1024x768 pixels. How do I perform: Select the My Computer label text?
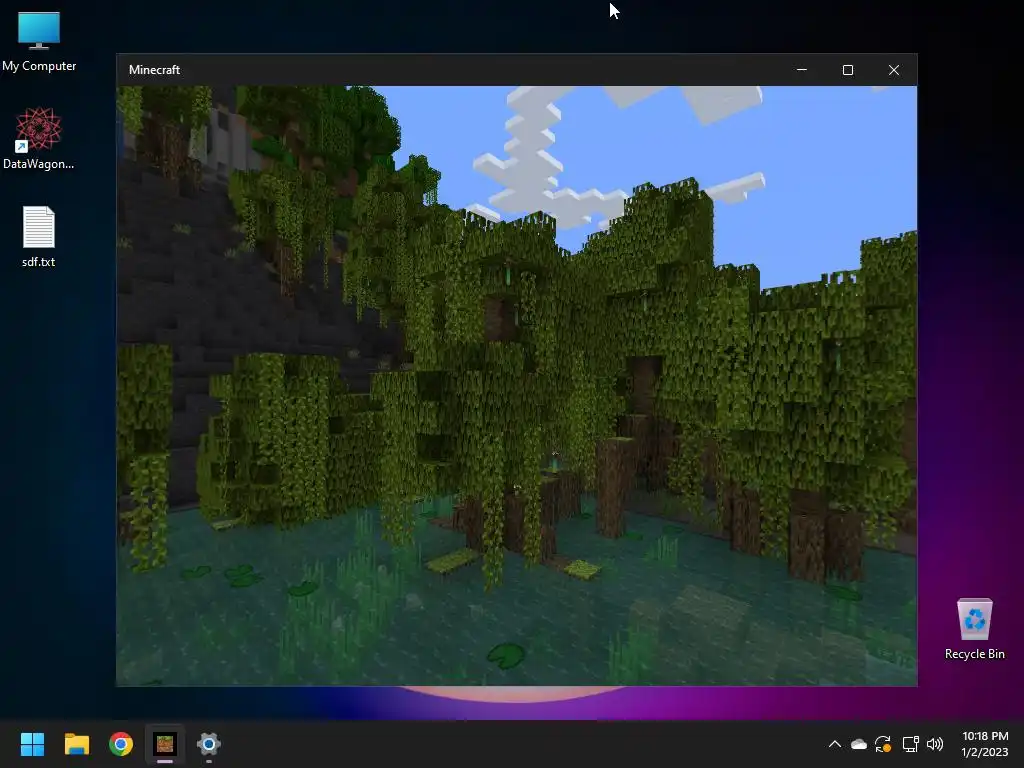(39, 66)
